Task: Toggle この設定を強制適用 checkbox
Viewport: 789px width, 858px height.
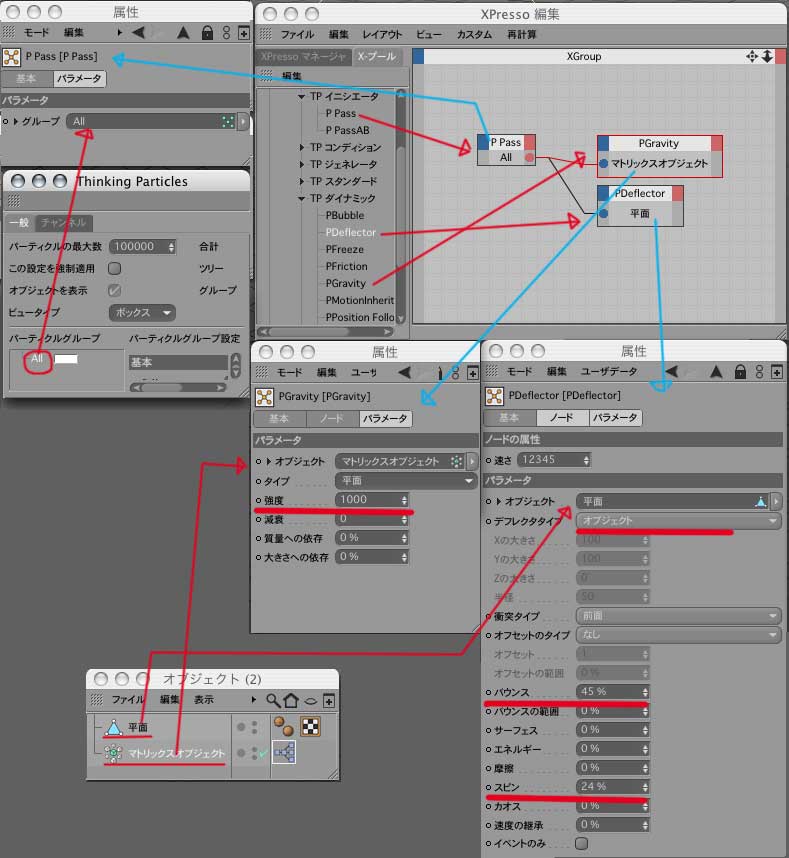Action: point(114,269)
